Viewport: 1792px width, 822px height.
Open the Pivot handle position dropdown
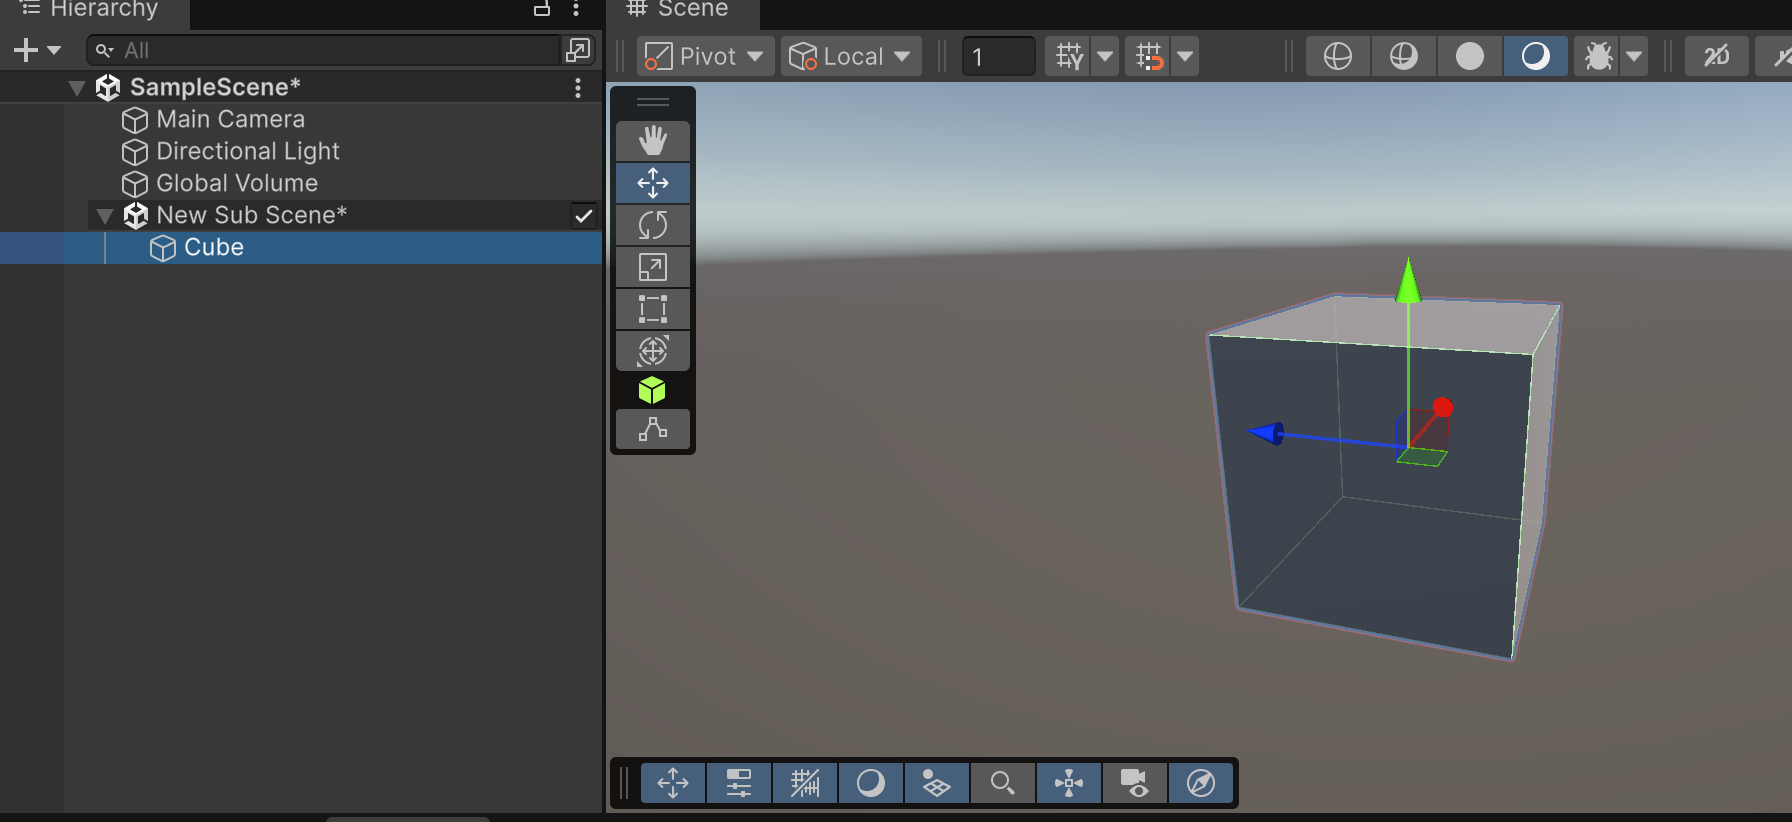(x=703, y=56)
